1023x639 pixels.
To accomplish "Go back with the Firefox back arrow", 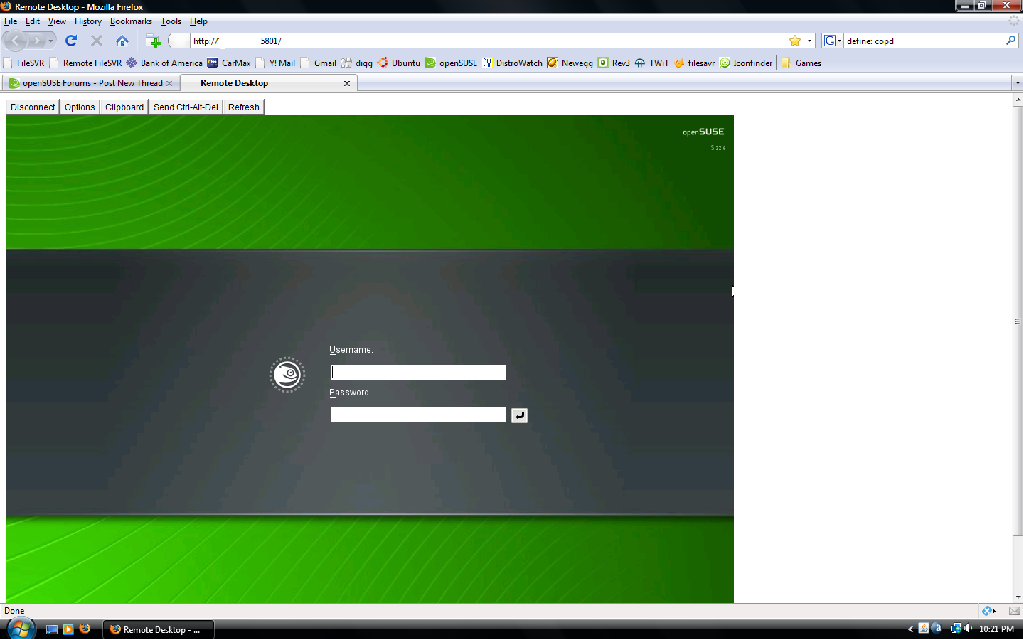I will pyautogui.click(x=15, y=41).
